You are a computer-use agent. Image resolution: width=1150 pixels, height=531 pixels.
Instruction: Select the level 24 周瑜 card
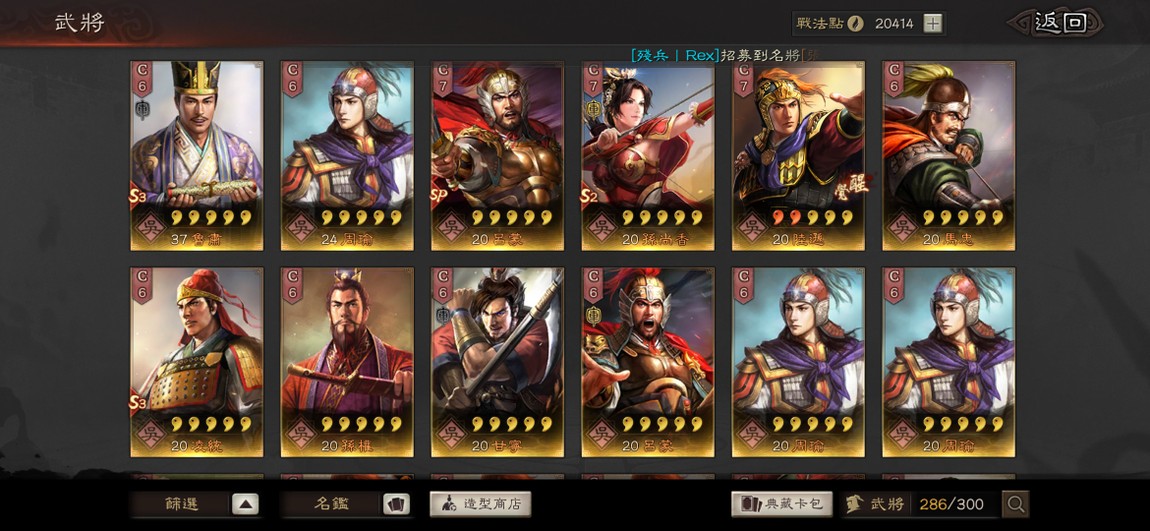[x=347, y=155]
